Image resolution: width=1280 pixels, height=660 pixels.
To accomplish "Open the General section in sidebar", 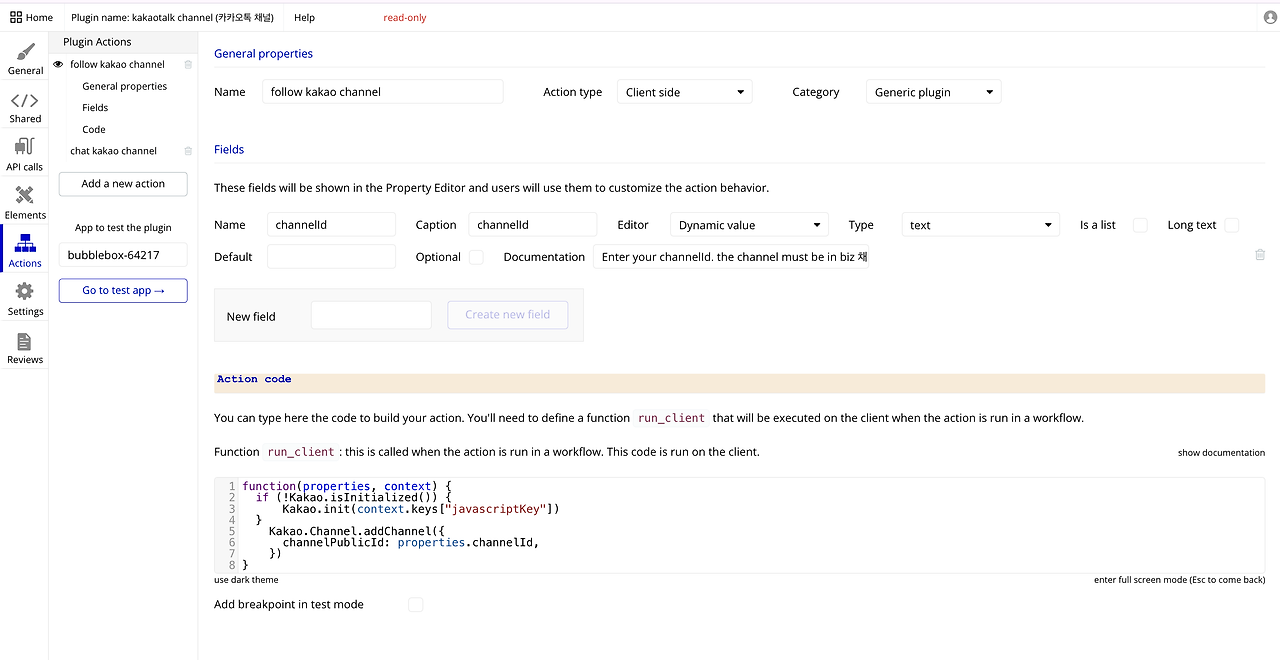I will click(25, 60).
